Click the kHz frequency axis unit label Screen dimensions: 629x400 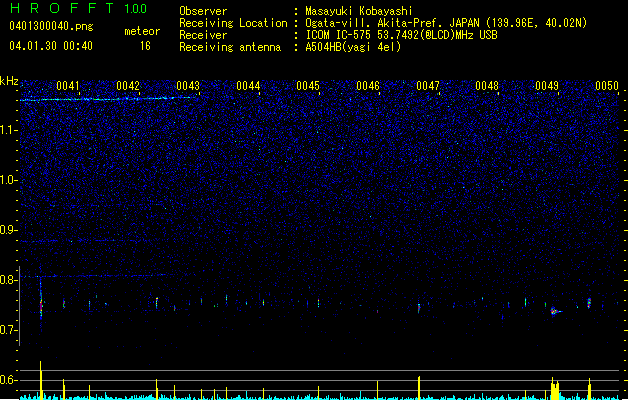click(9, 81)
